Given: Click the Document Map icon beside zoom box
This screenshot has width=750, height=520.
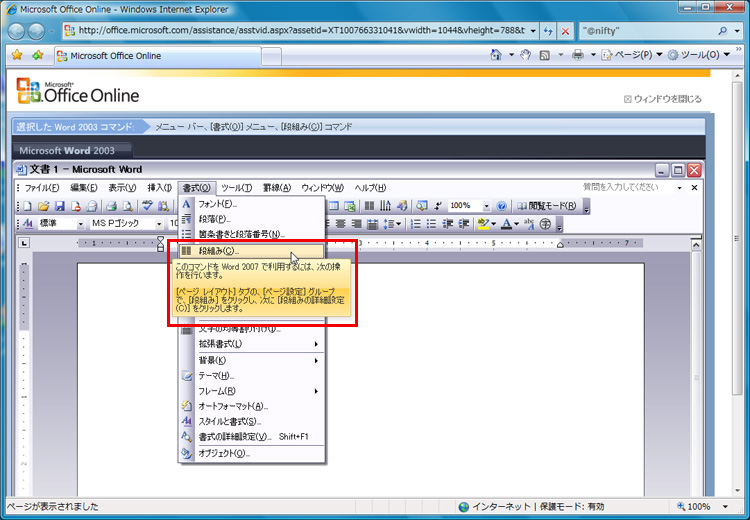Looking at the screenshot, I should [421, 206].
